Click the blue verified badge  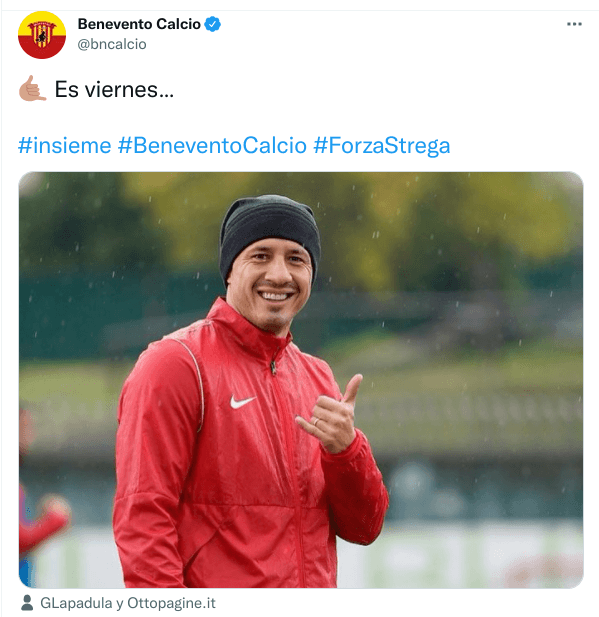click(x=213, y=24)
